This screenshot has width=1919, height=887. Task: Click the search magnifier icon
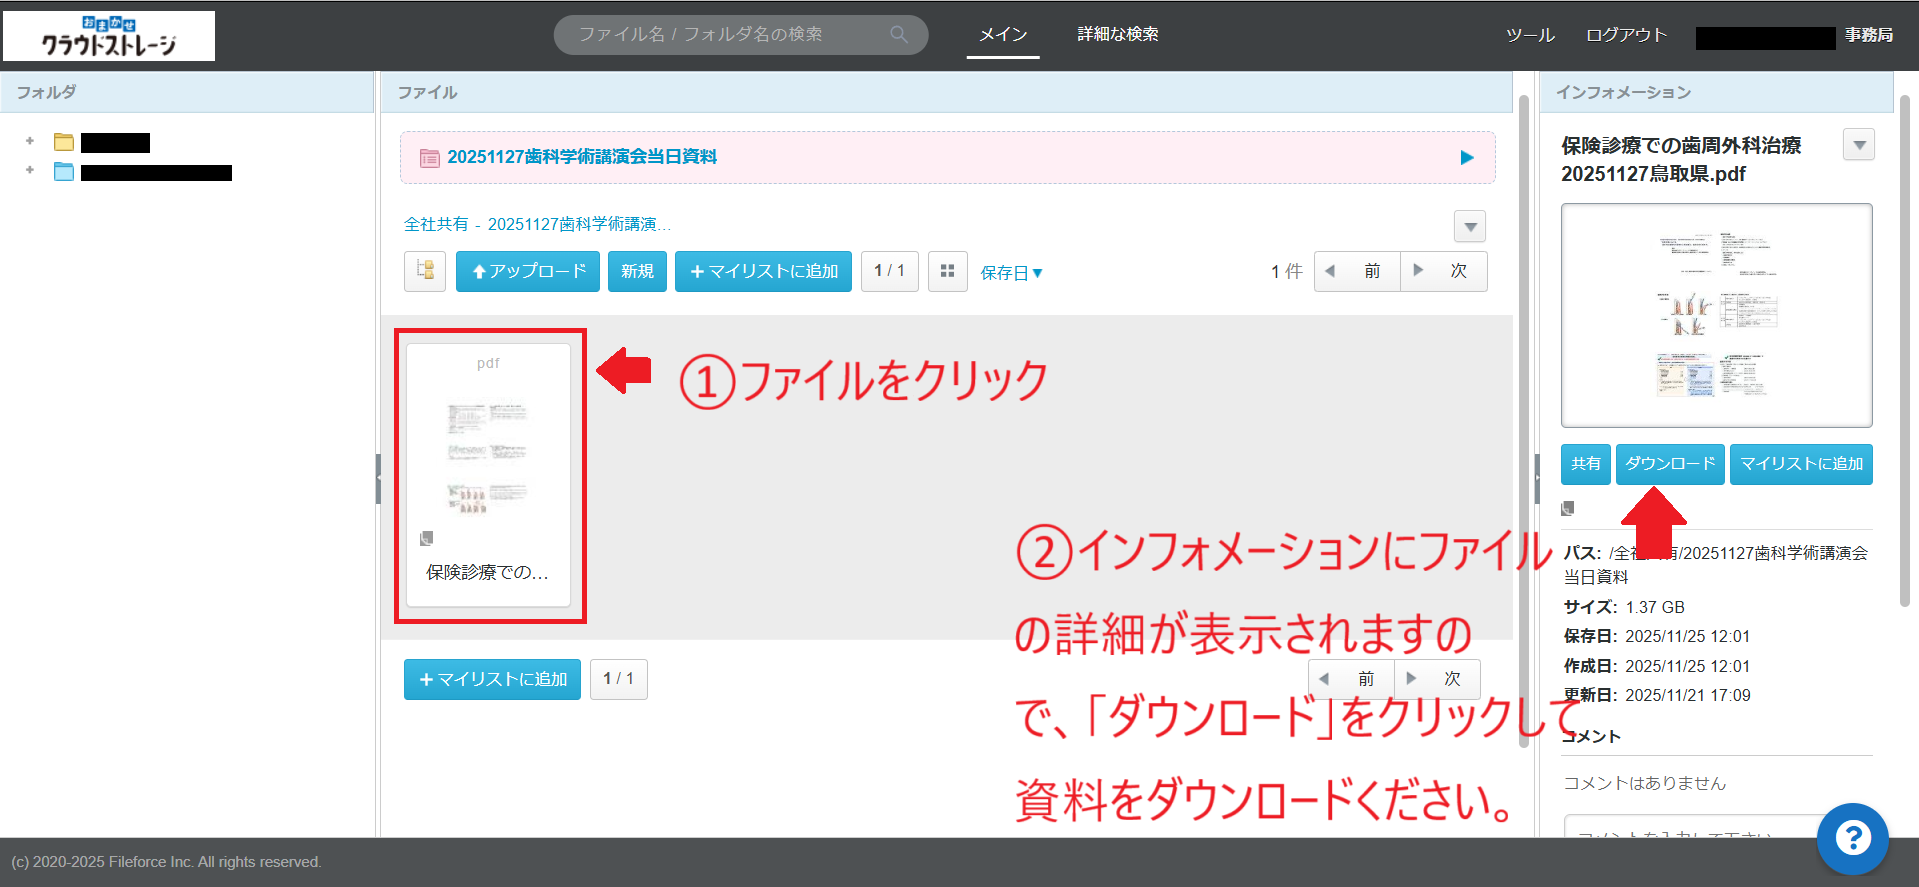click(899, 35)
